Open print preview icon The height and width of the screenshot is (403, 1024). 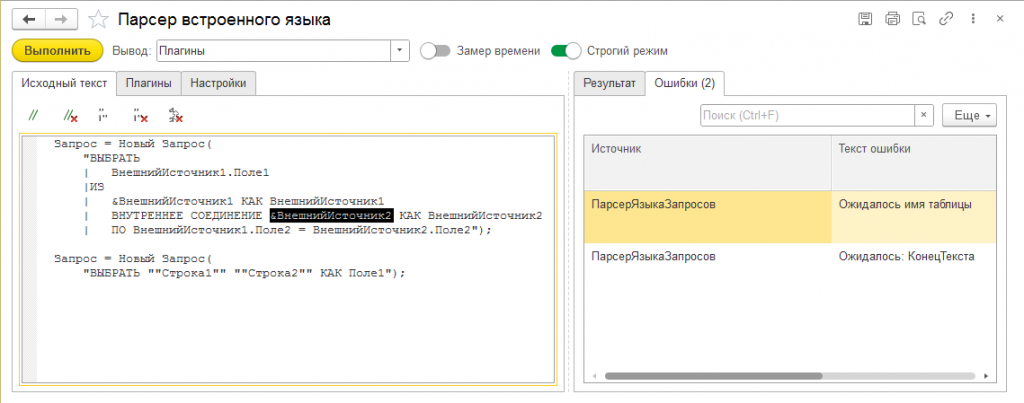[x=919, y=20]
